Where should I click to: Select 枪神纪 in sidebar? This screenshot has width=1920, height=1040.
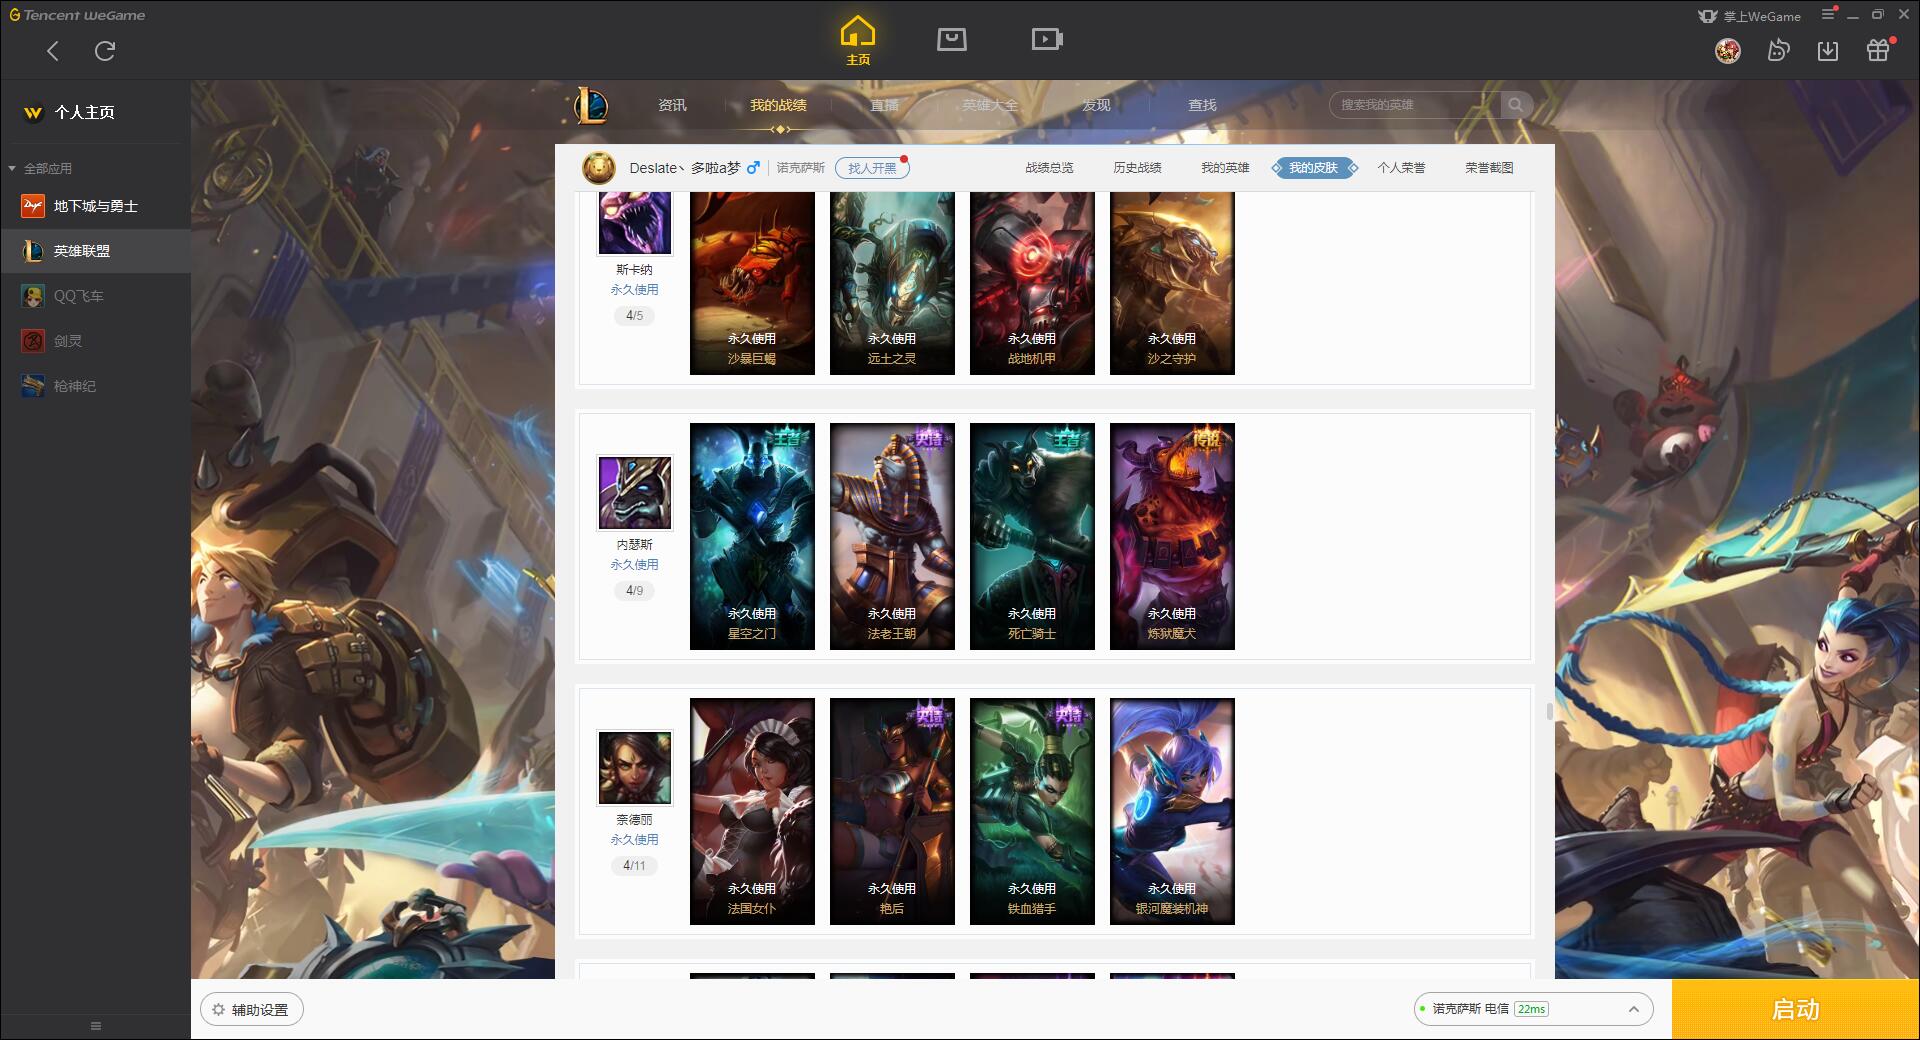click(95, 386)
